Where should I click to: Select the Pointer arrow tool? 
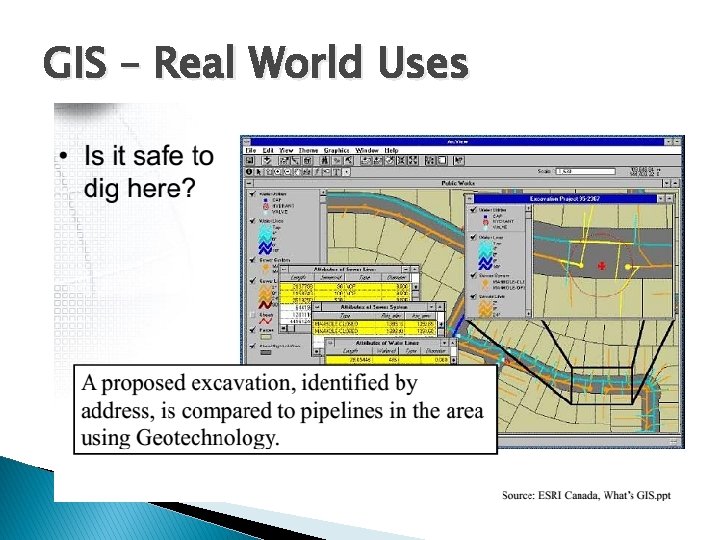pos(259,172)
